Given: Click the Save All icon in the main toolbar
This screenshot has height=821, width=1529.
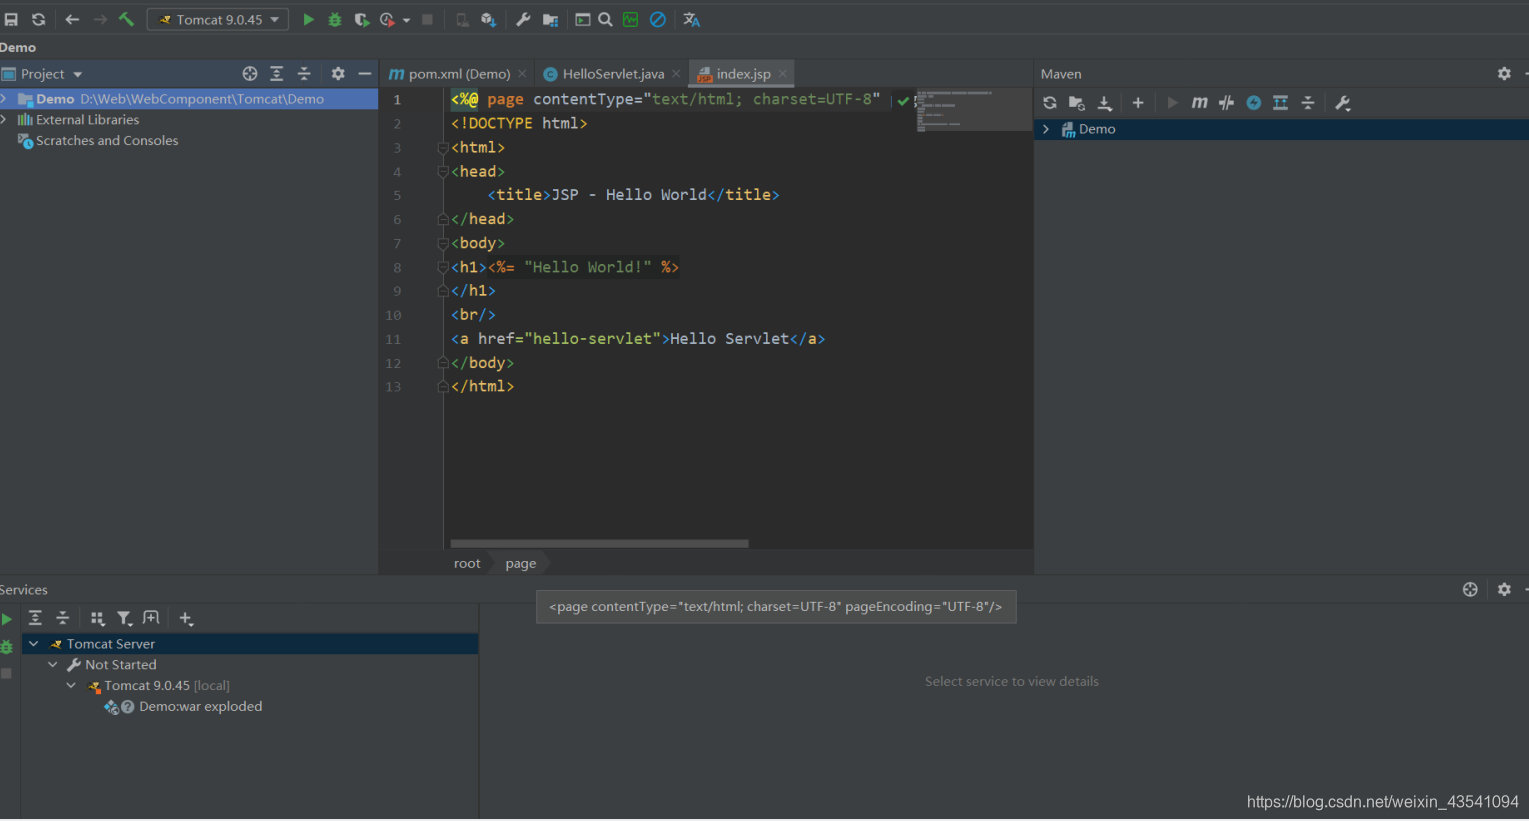Looking at the screenshot, I should click(x=11, y=19).
